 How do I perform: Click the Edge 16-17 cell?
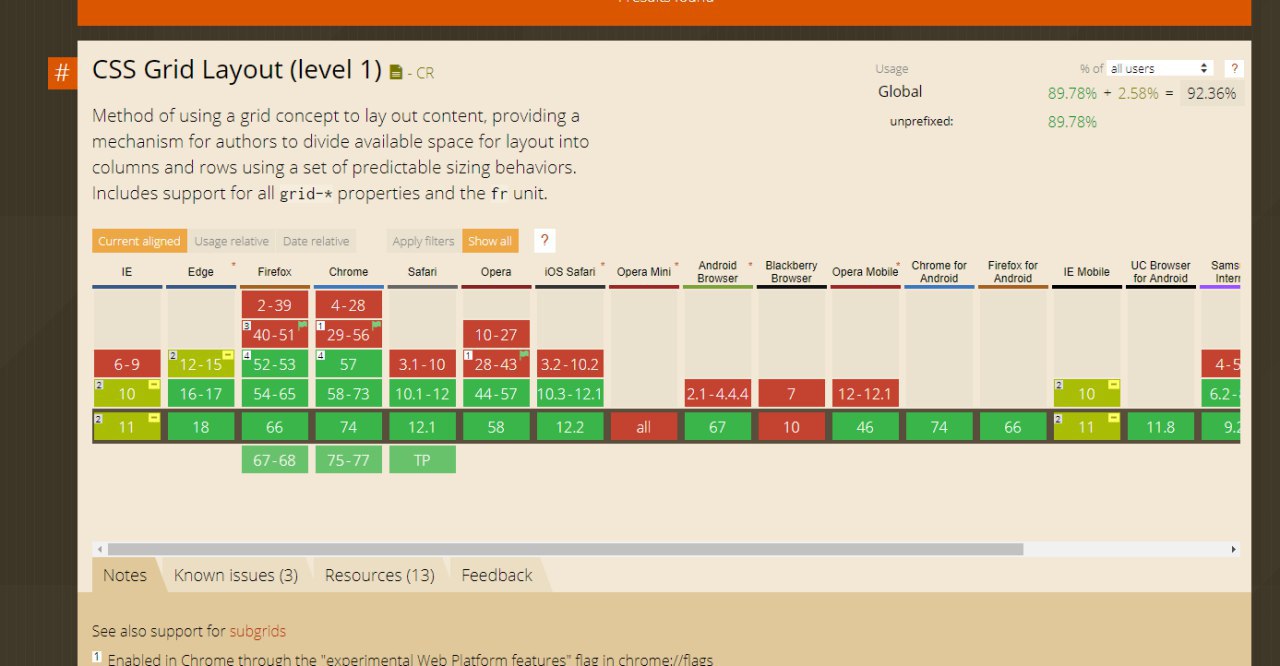[200, 394]
